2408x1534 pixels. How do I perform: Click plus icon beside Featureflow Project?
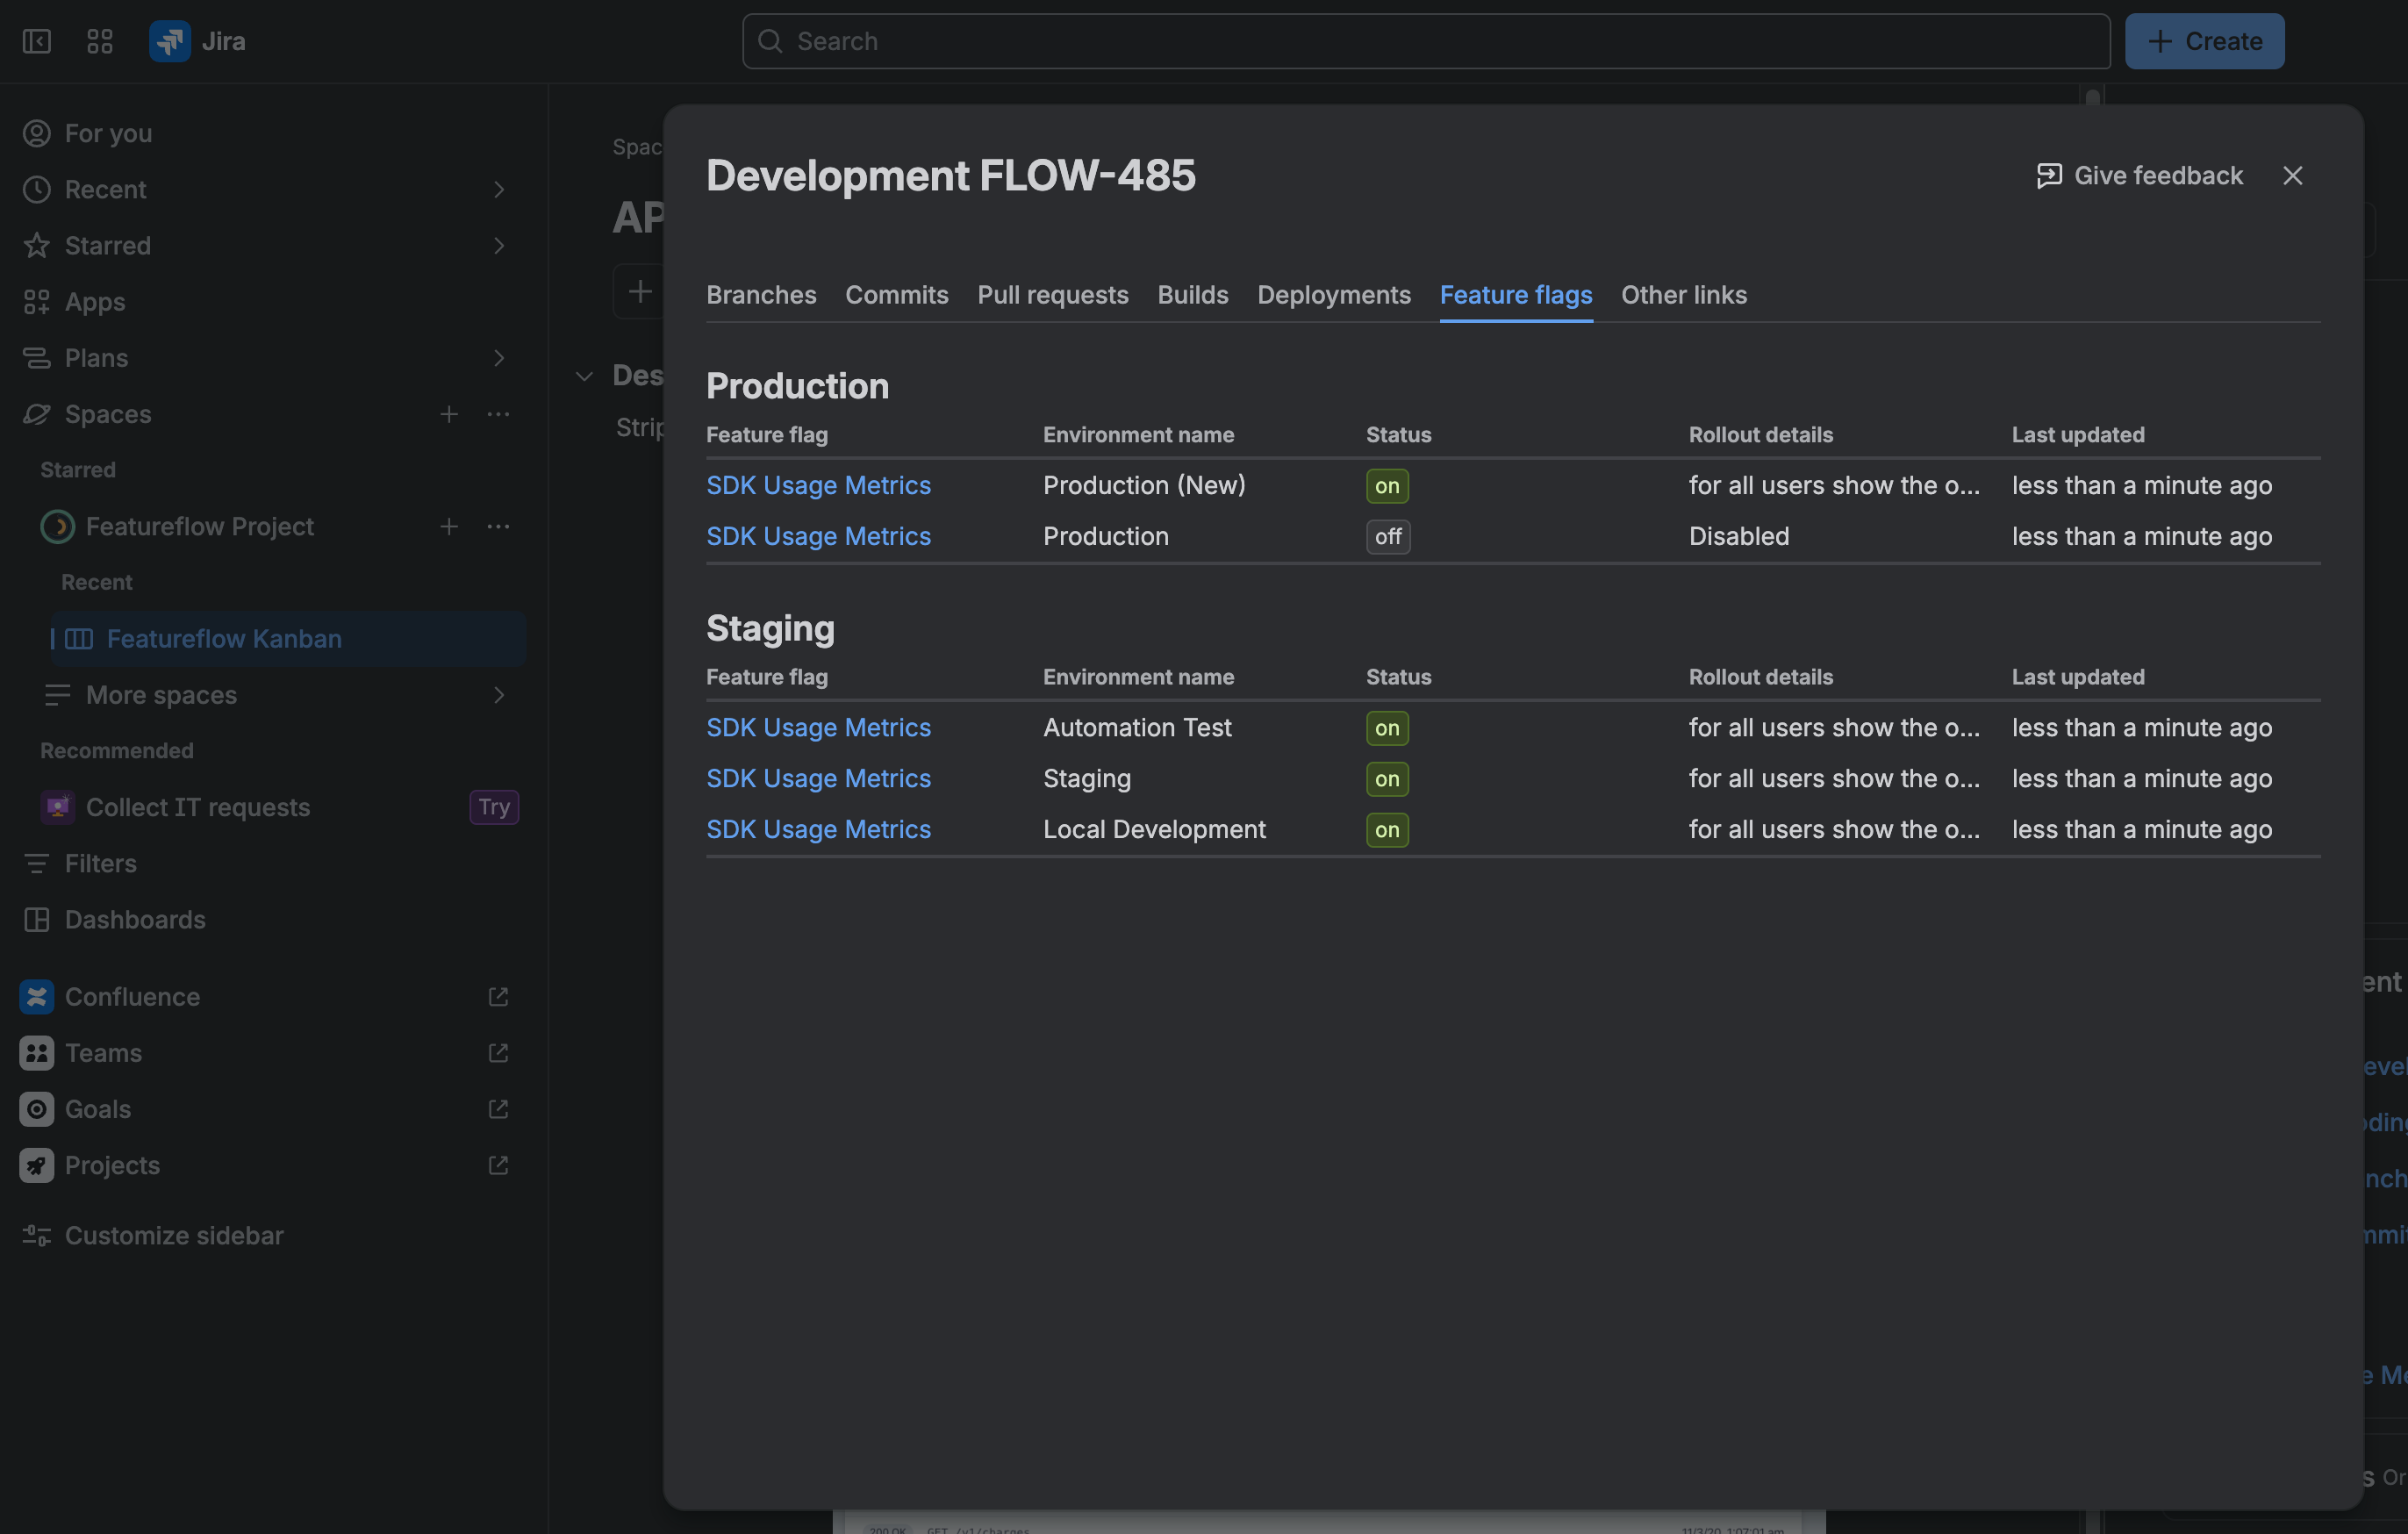[449, 526]
